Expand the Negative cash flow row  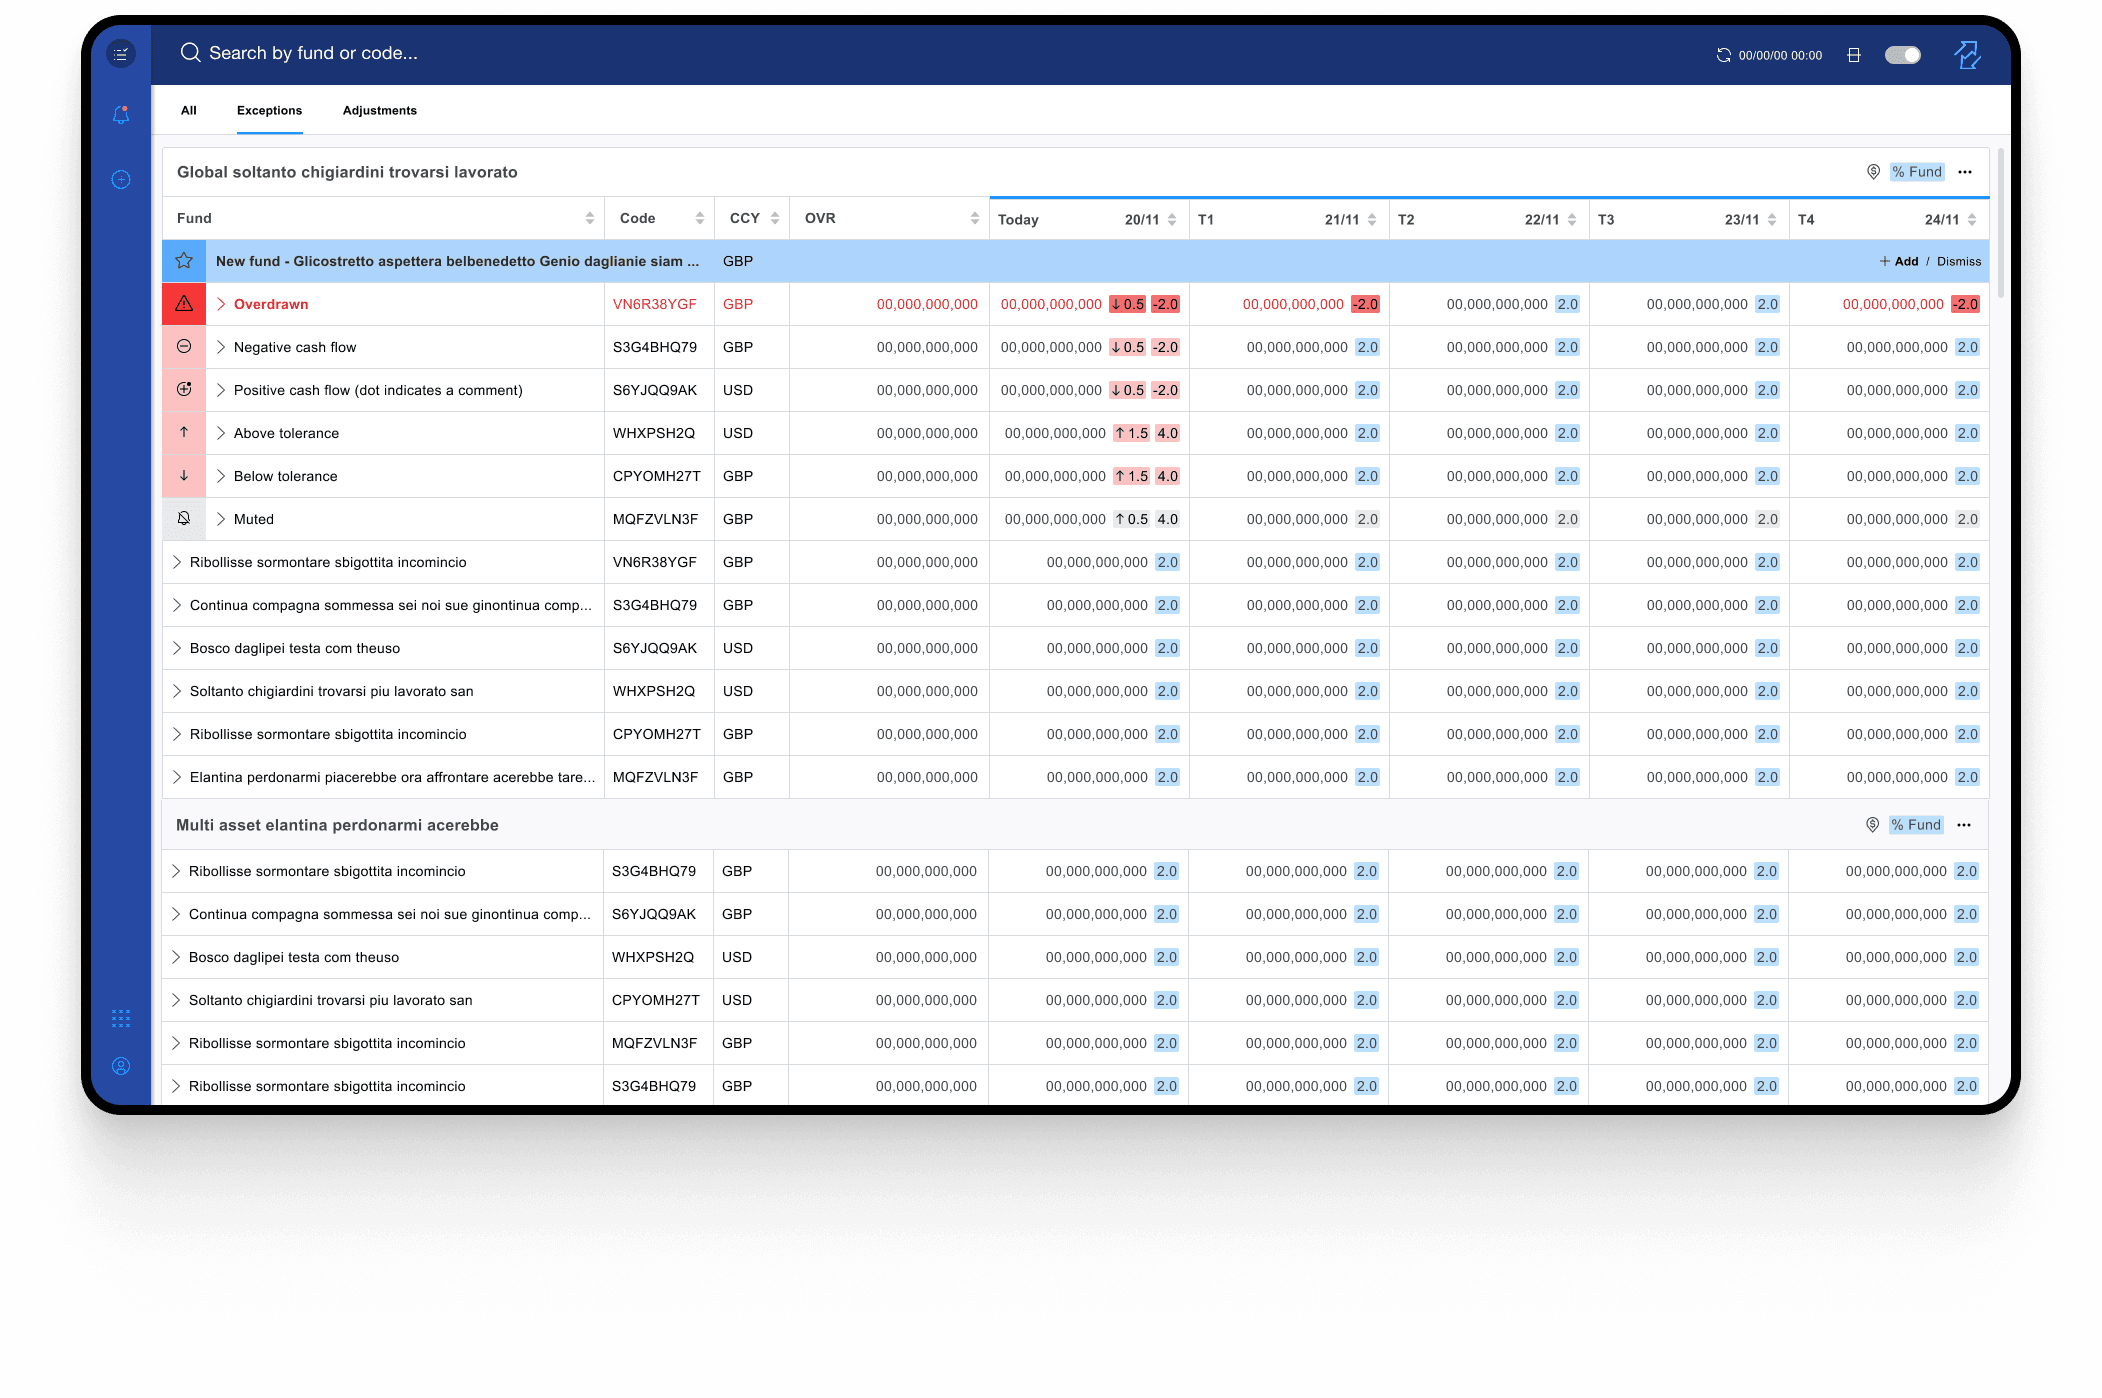[221, 347]
